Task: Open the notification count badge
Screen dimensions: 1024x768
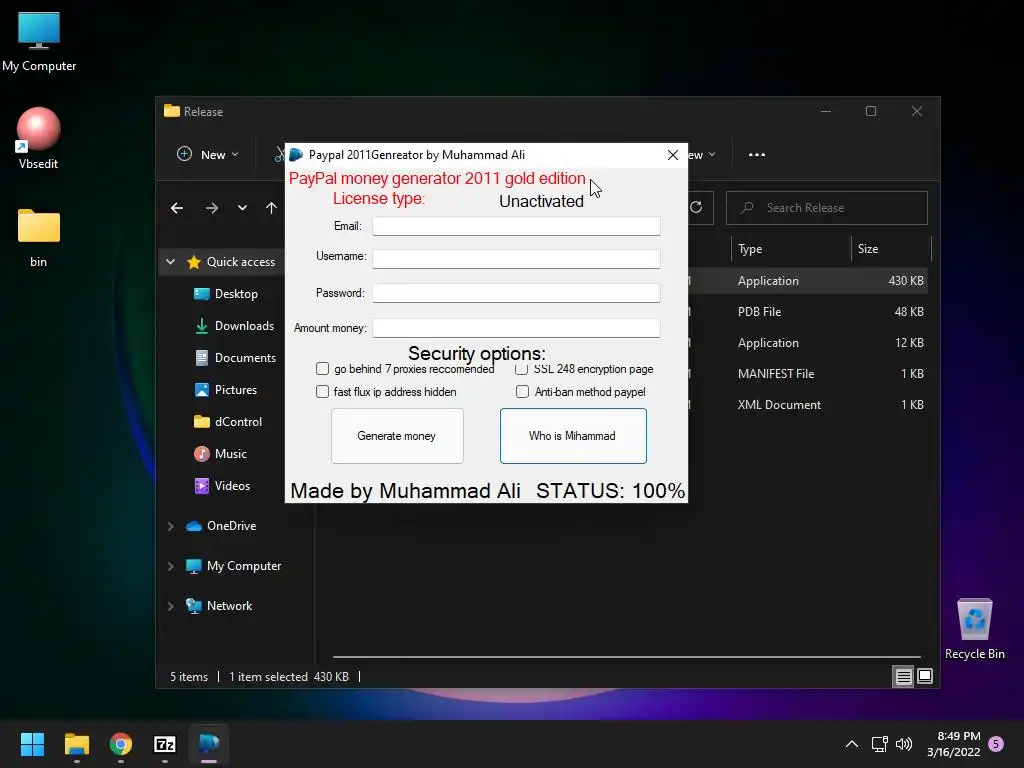Action: [996, 744]
